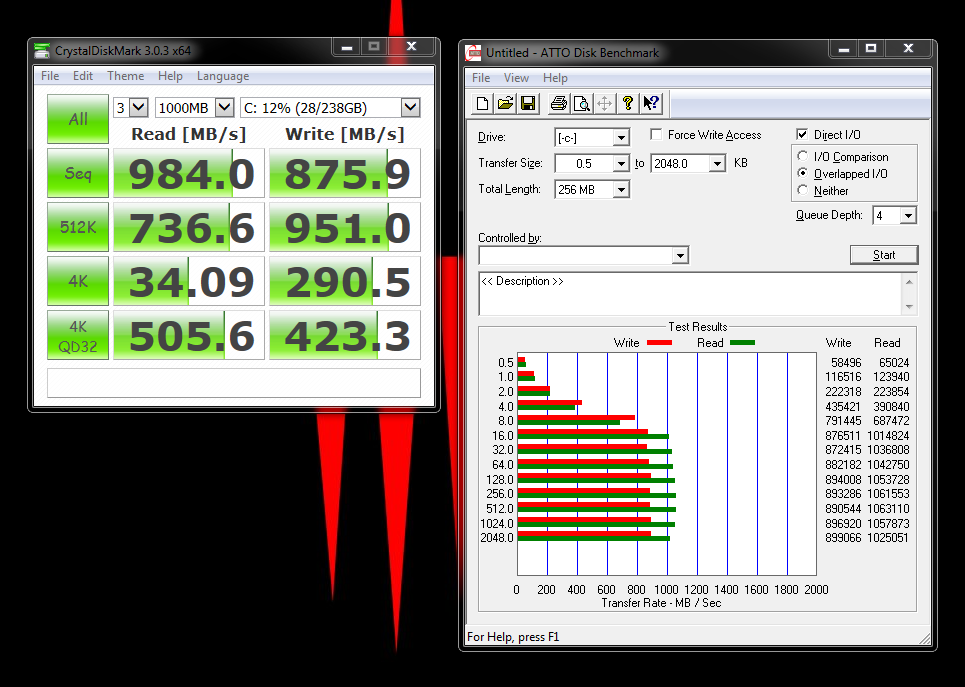Click the 512K write result 951.0
This screenshot has height=687, width=965.
click(345, 227)
